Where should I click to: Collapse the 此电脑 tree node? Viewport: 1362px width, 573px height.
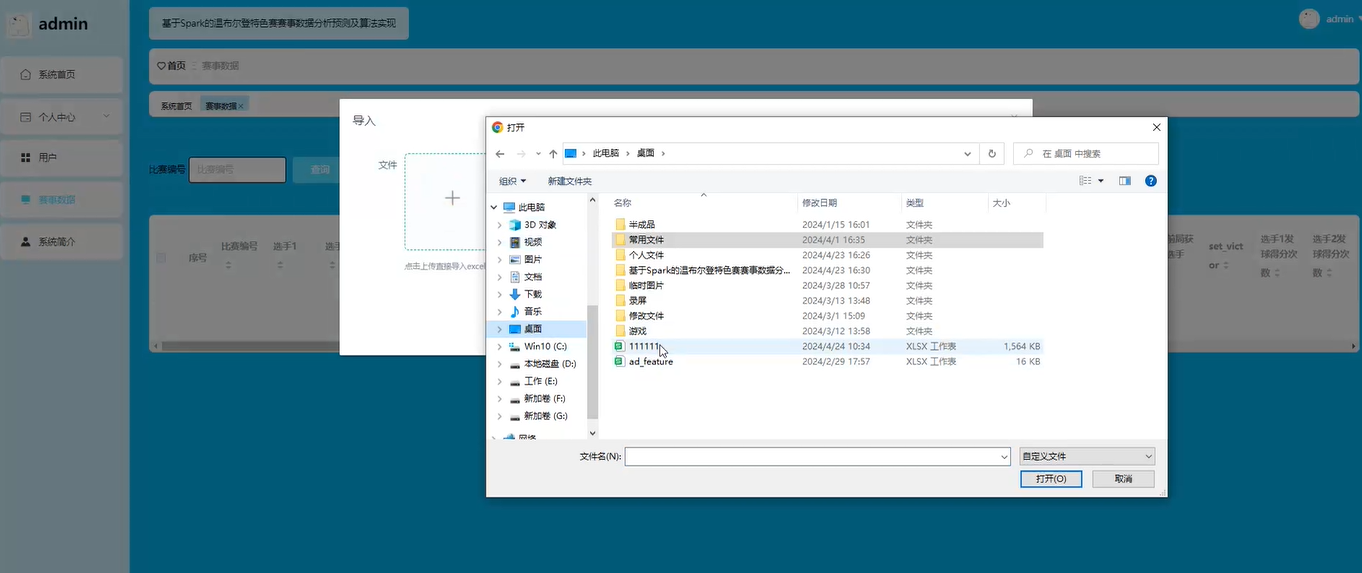point(493,207)
